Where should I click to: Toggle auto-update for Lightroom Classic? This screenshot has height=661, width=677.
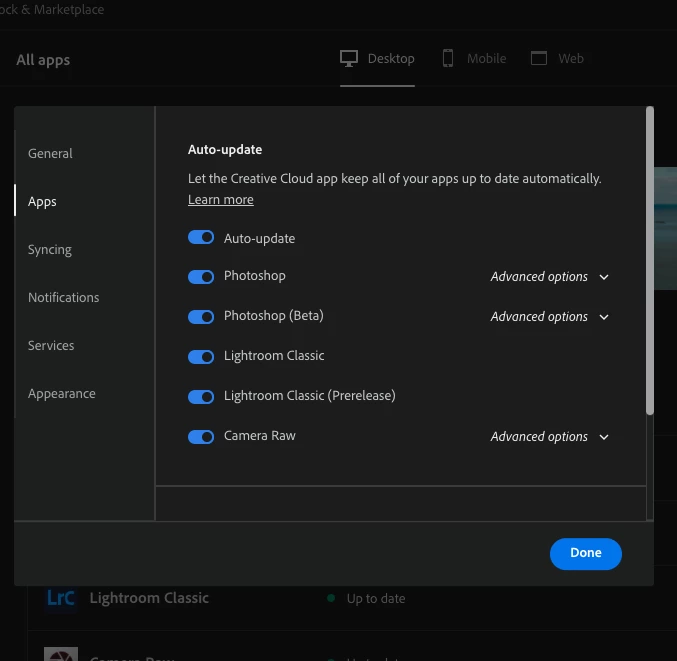point(201,357)
